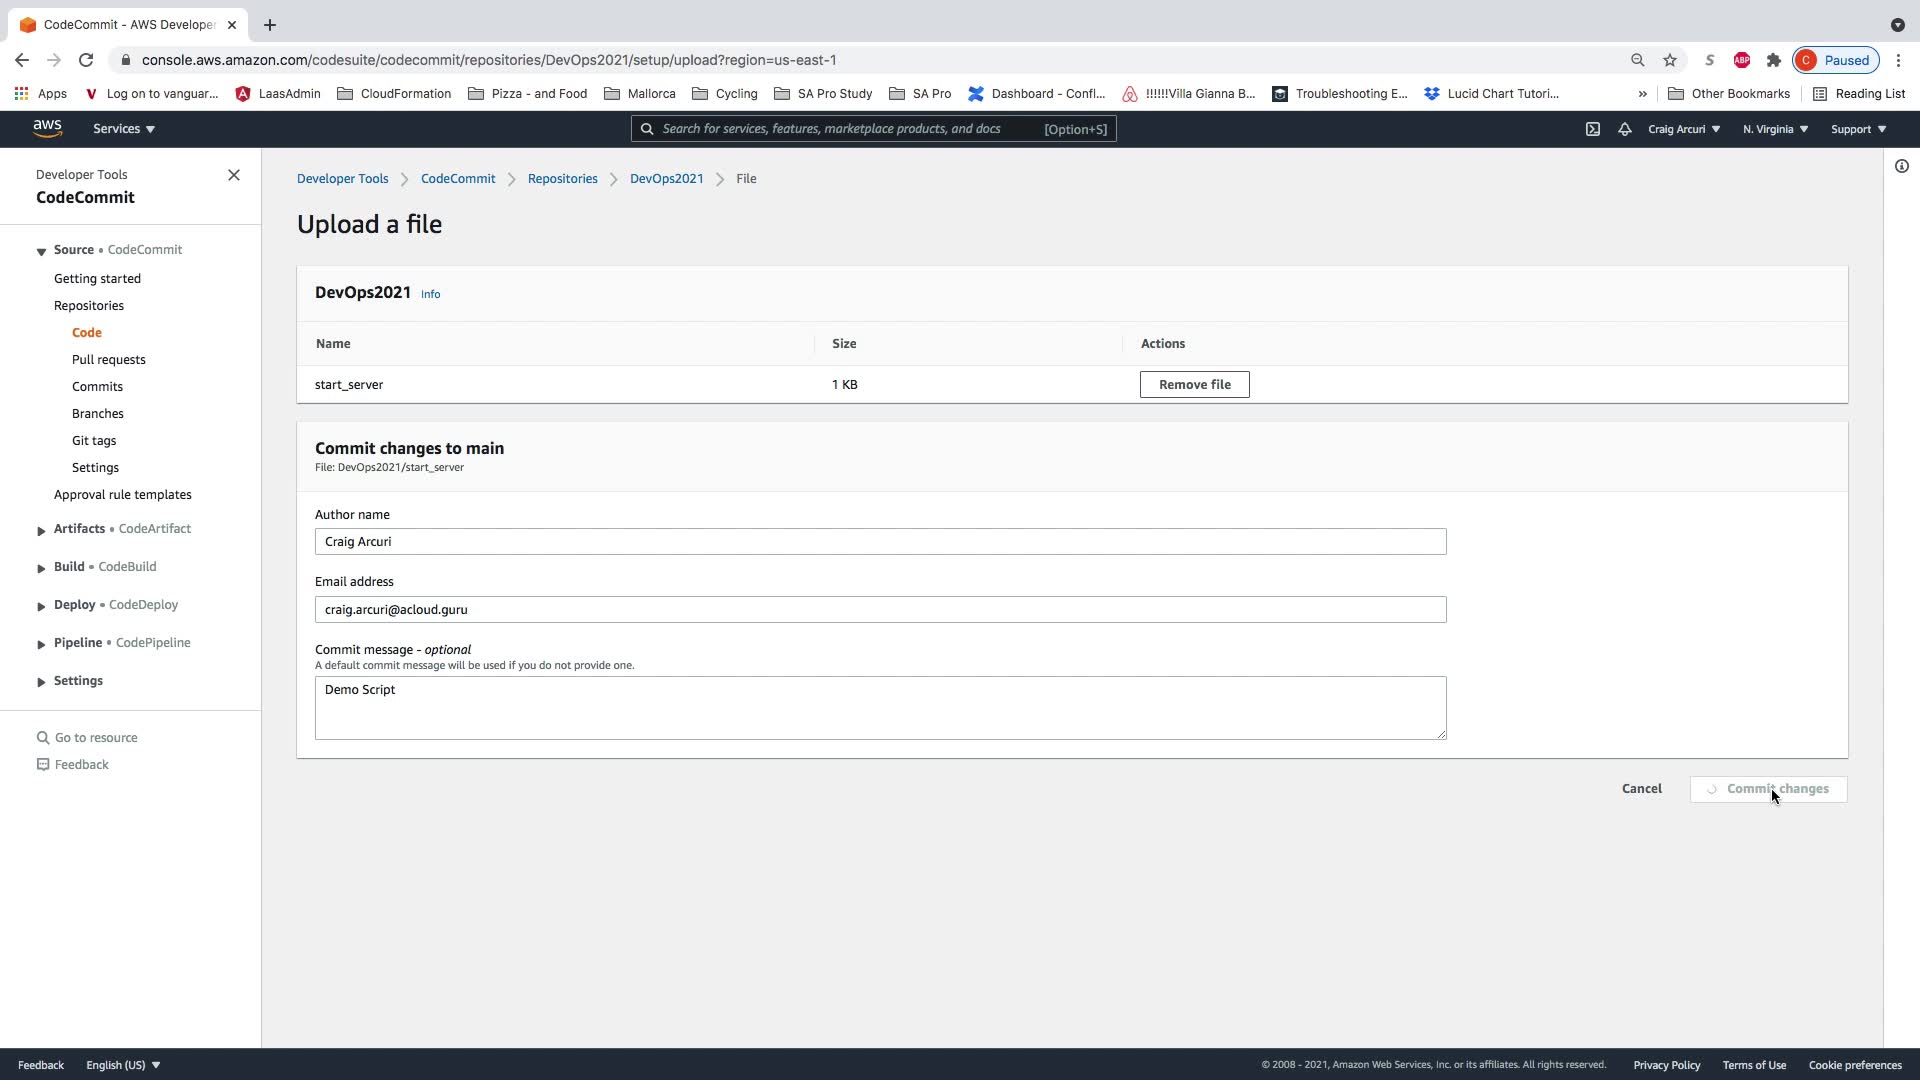Viewport: 1920px width, 1080px height.
Task: Expand the Artifacts CodeArtifact section
Action: click(x=41, y=530)
